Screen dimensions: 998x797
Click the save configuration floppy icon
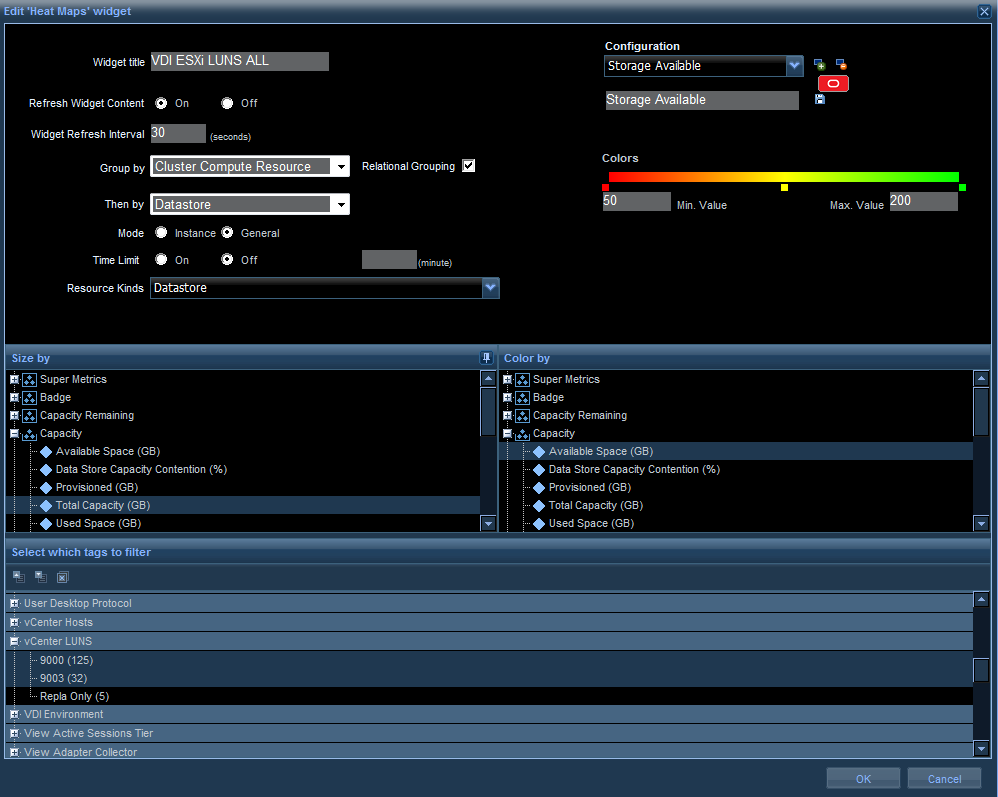(820, 100)
